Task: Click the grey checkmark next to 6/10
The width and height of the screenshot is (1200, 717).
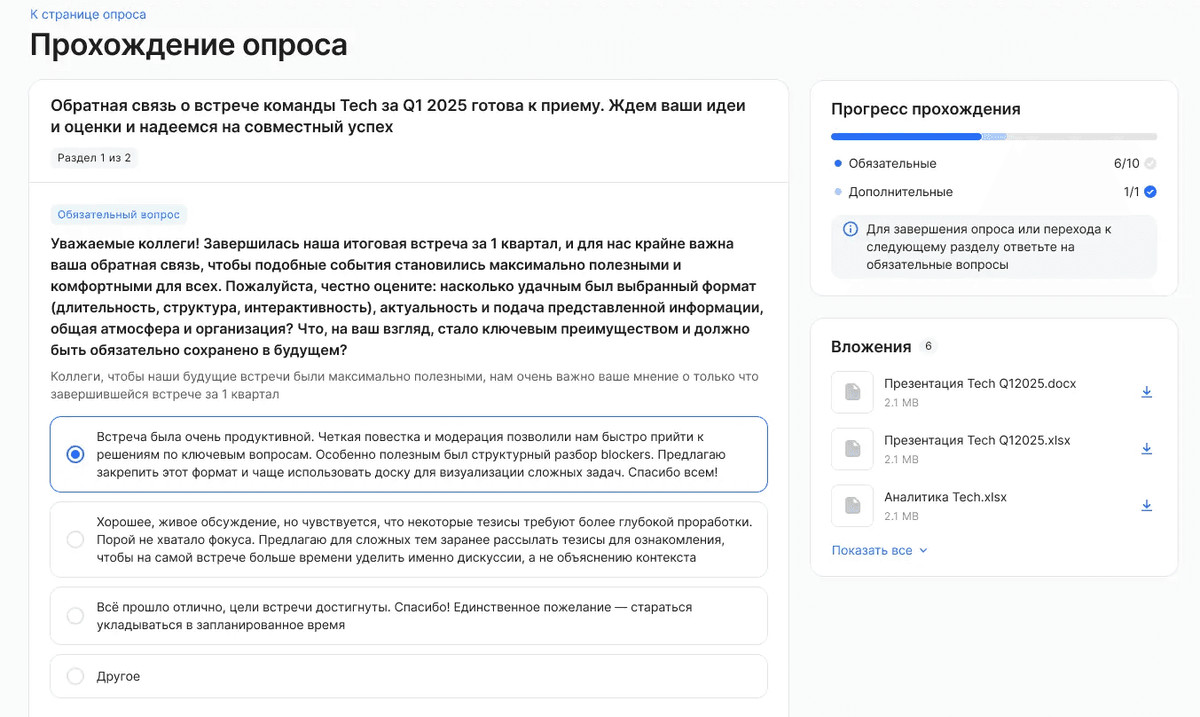Action: [x=1150, y=163]
